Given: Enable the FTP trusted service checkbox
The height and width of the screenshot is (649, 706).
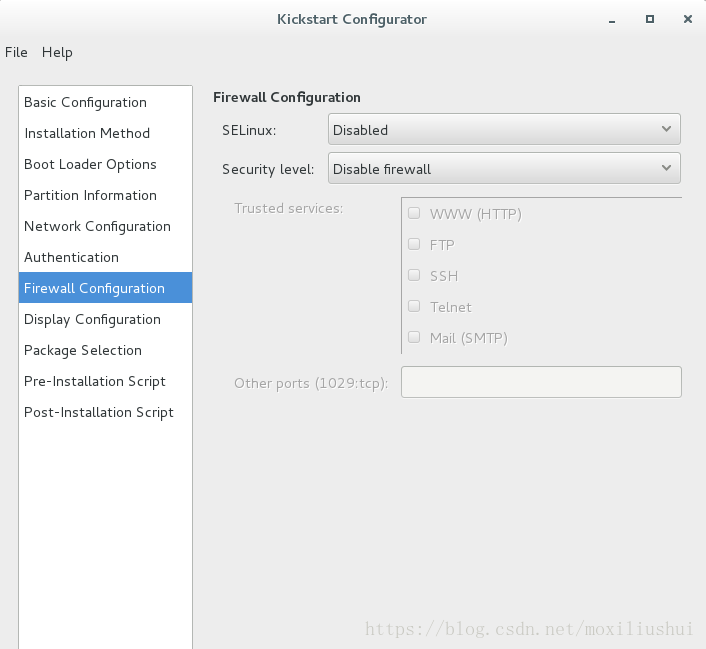Looking at the screenshot, I should (x=414, y=244).
